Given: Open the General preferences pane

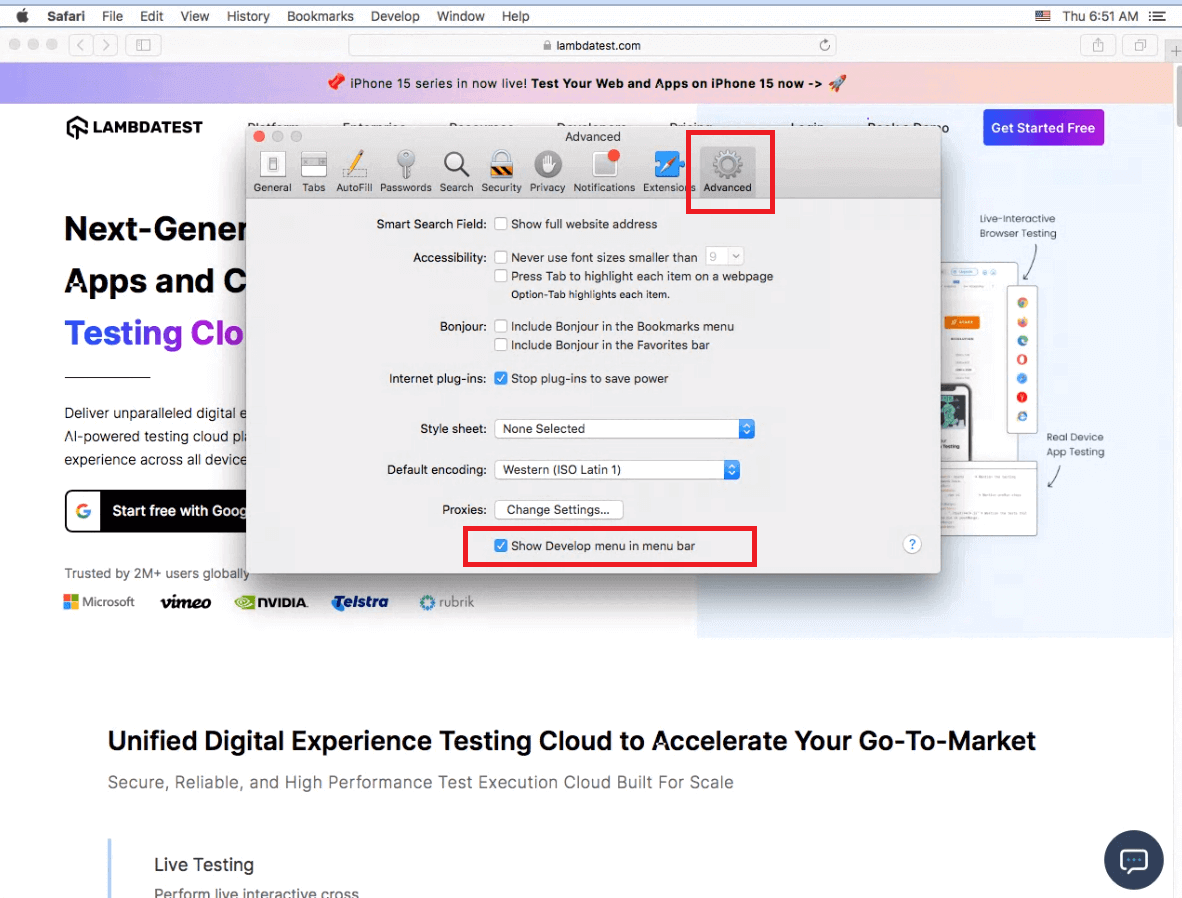Looking at the screenshot, I should point(272,172).
